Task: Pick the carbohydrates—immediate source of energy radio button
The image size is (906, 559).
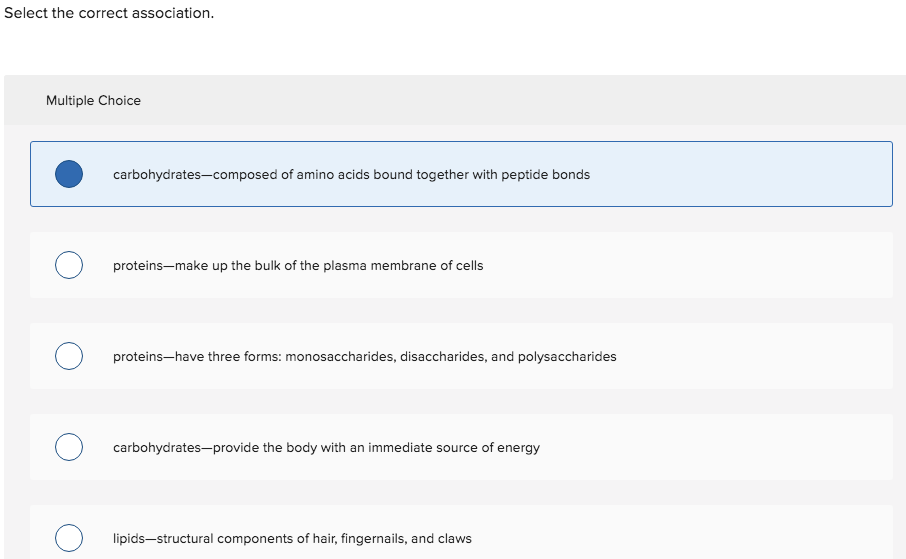Action: tap(69, 447)
